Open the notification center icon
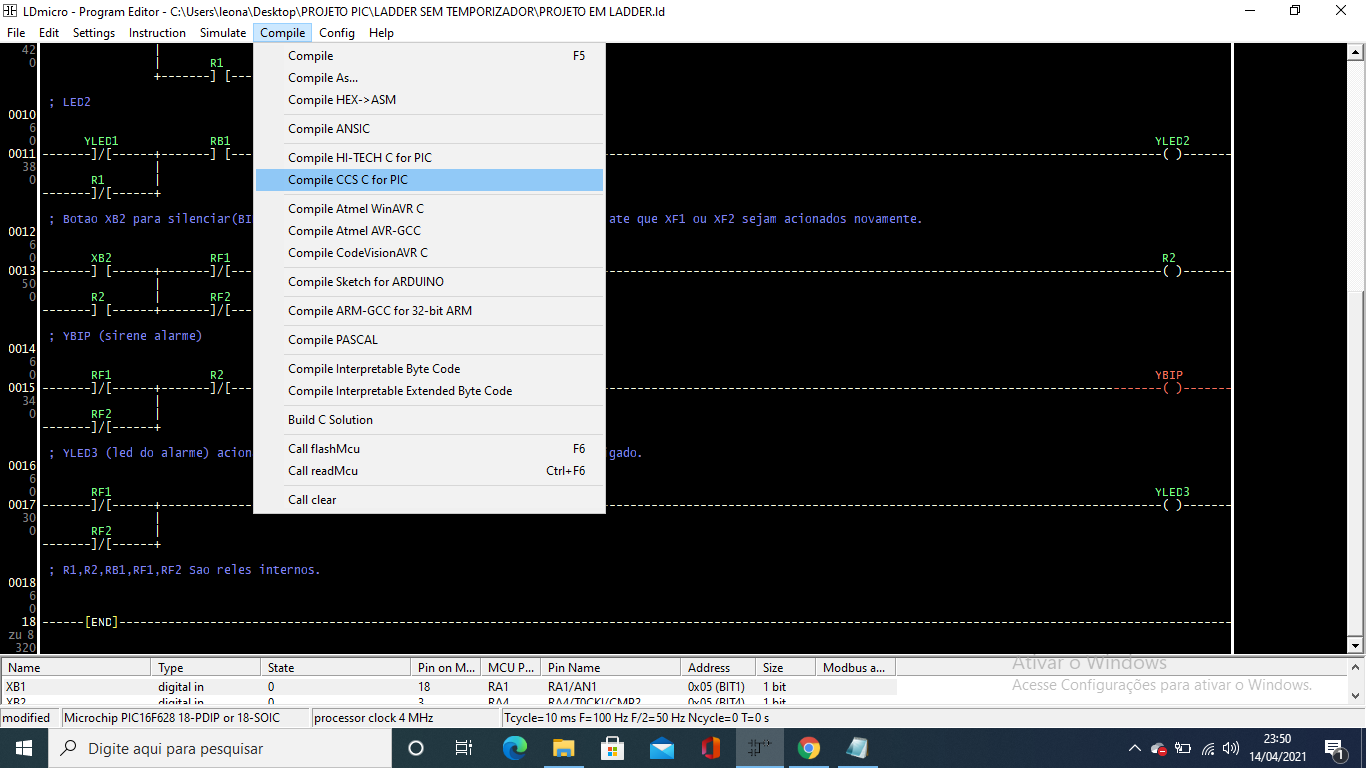 pos(1334,748)
